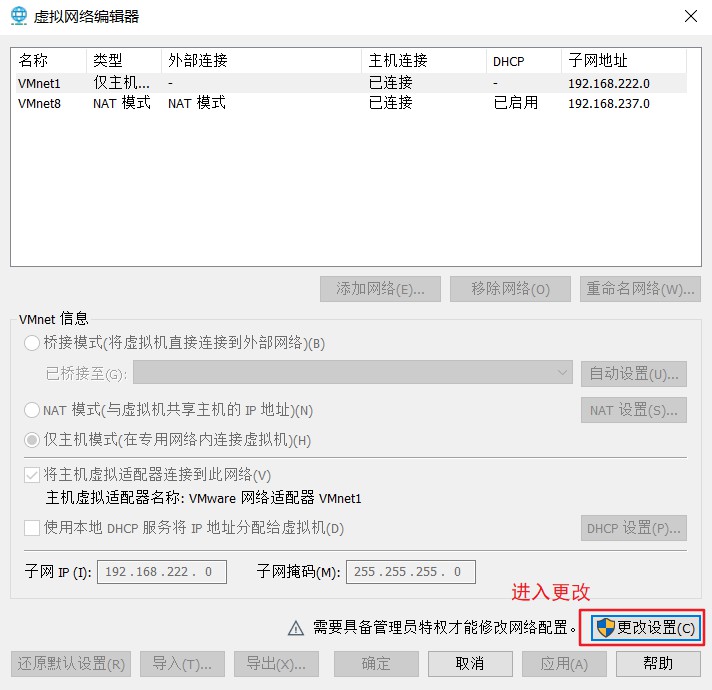
Task: Click subnet address 192.168.222.0
Action: click(609, 84)
